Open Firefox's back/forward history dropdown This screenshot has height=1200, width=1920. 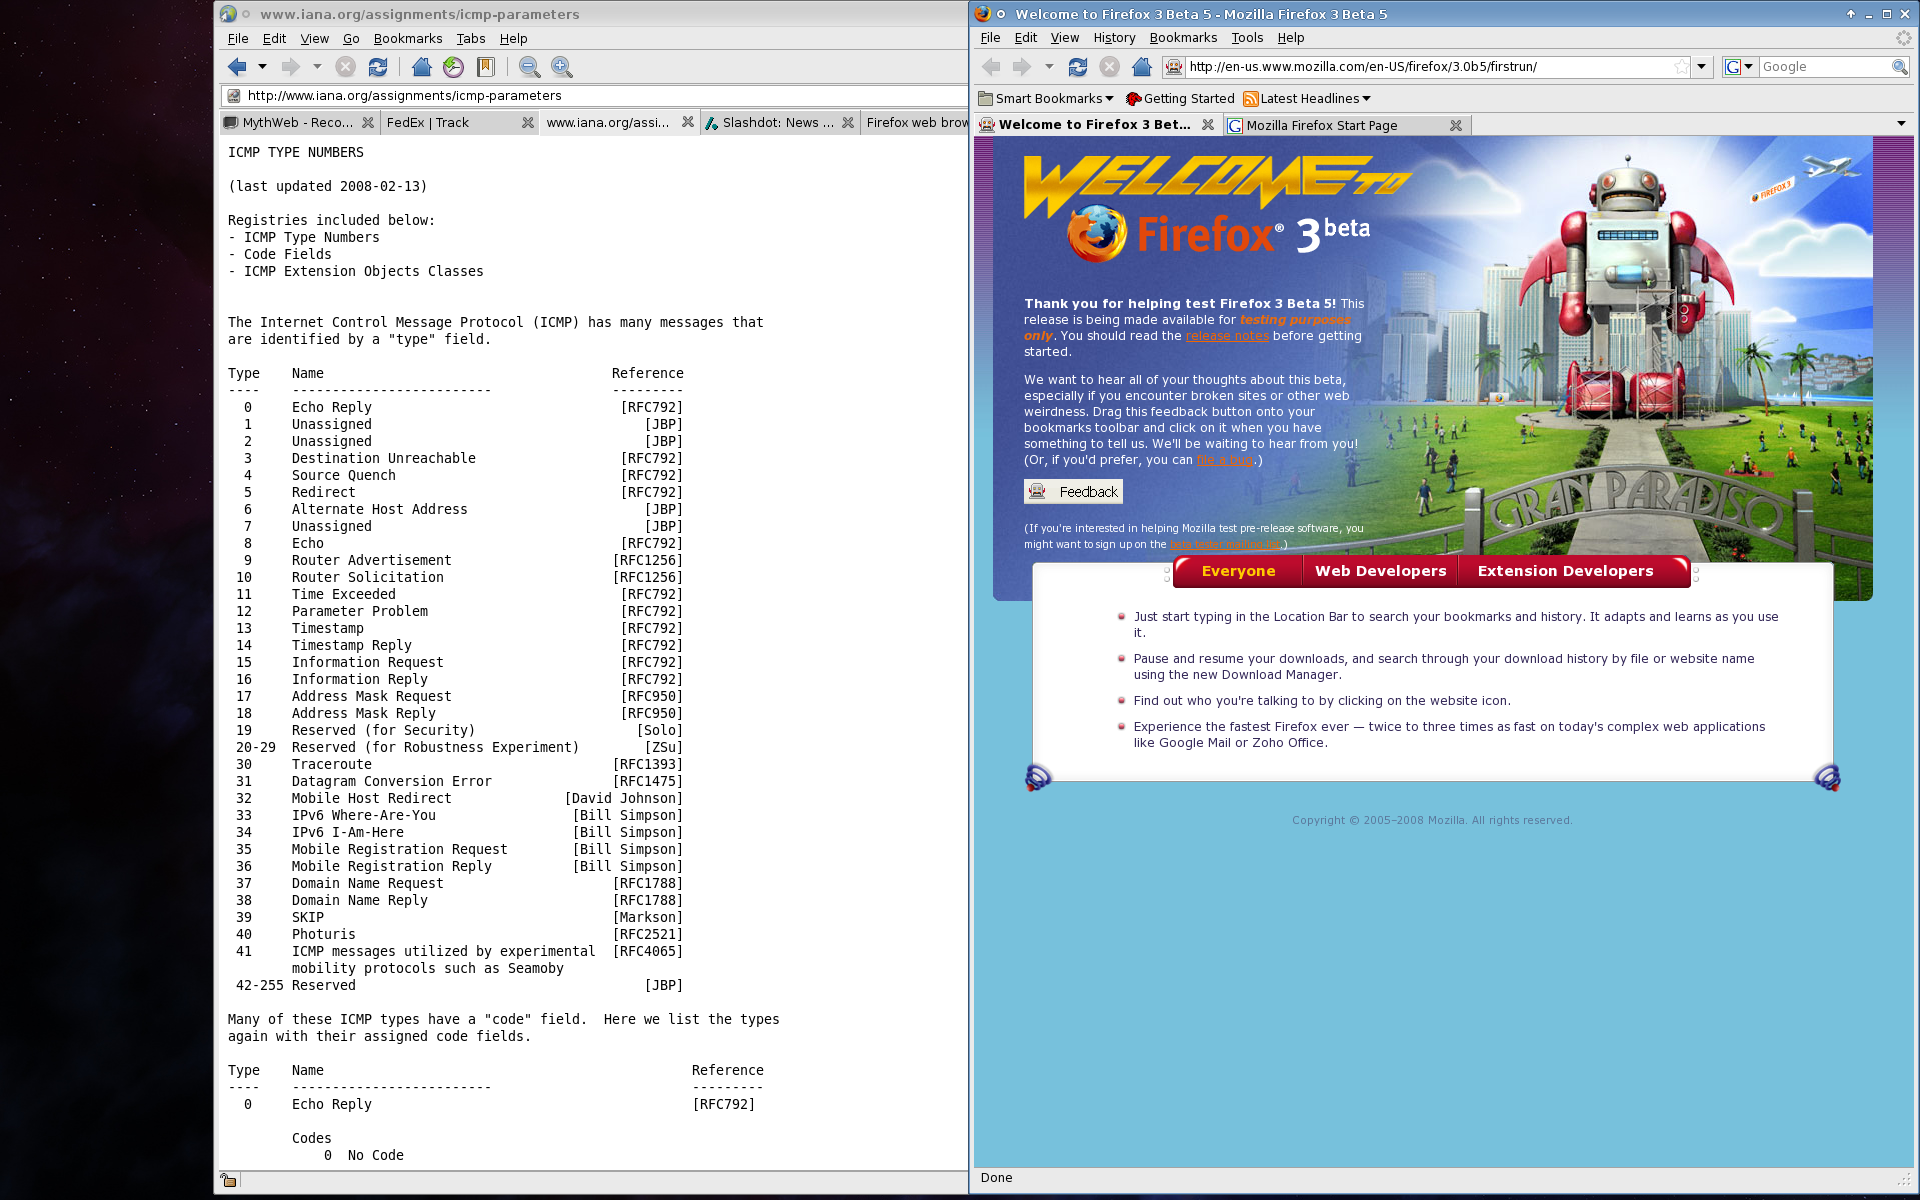pyautogui.click(x=1049, y=67)
